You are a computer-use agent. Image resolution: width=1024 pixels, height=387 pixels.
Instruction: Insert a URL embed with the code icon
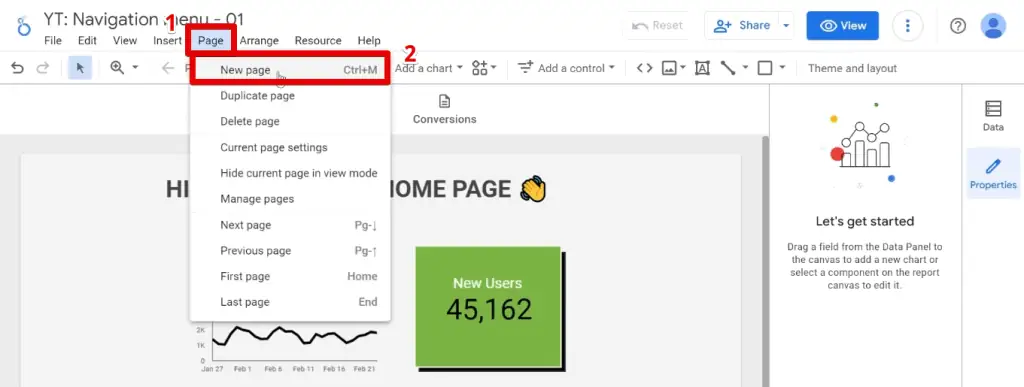point(645,68)
